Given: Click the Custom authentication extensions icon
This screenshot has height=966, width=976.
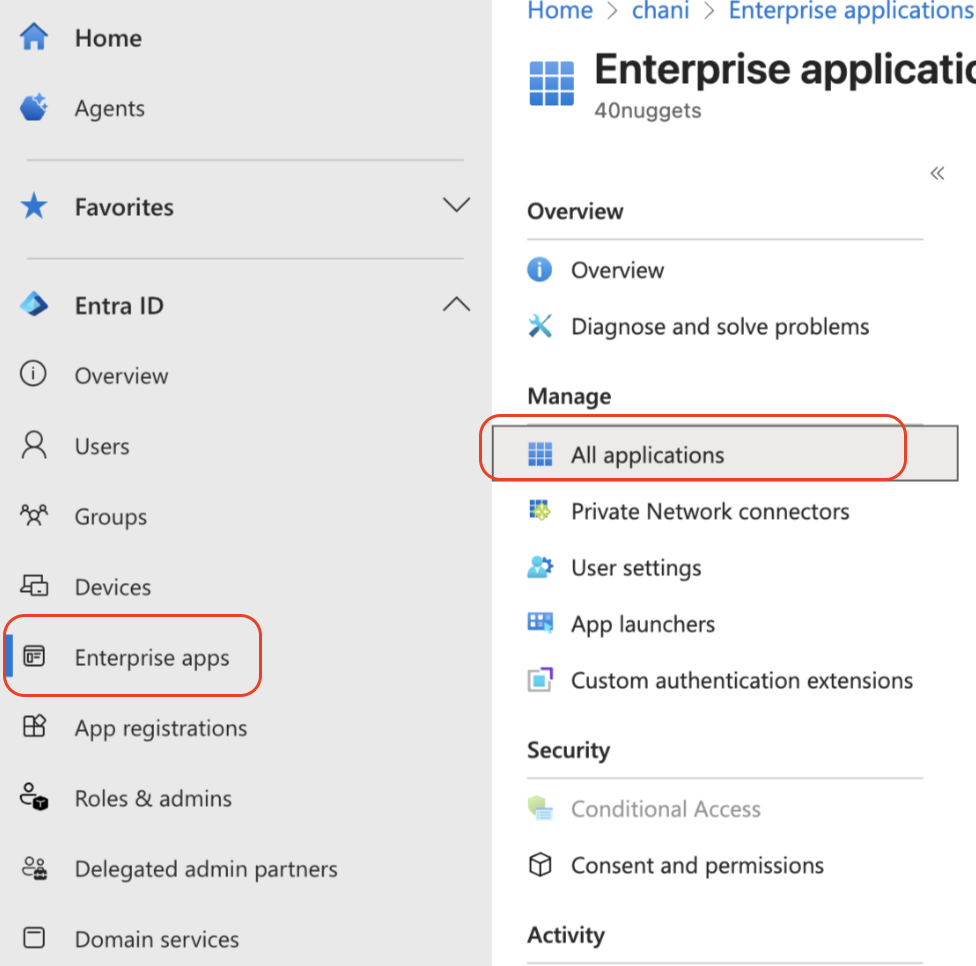Looking at the screenshot, I should (x=540, y=681).
